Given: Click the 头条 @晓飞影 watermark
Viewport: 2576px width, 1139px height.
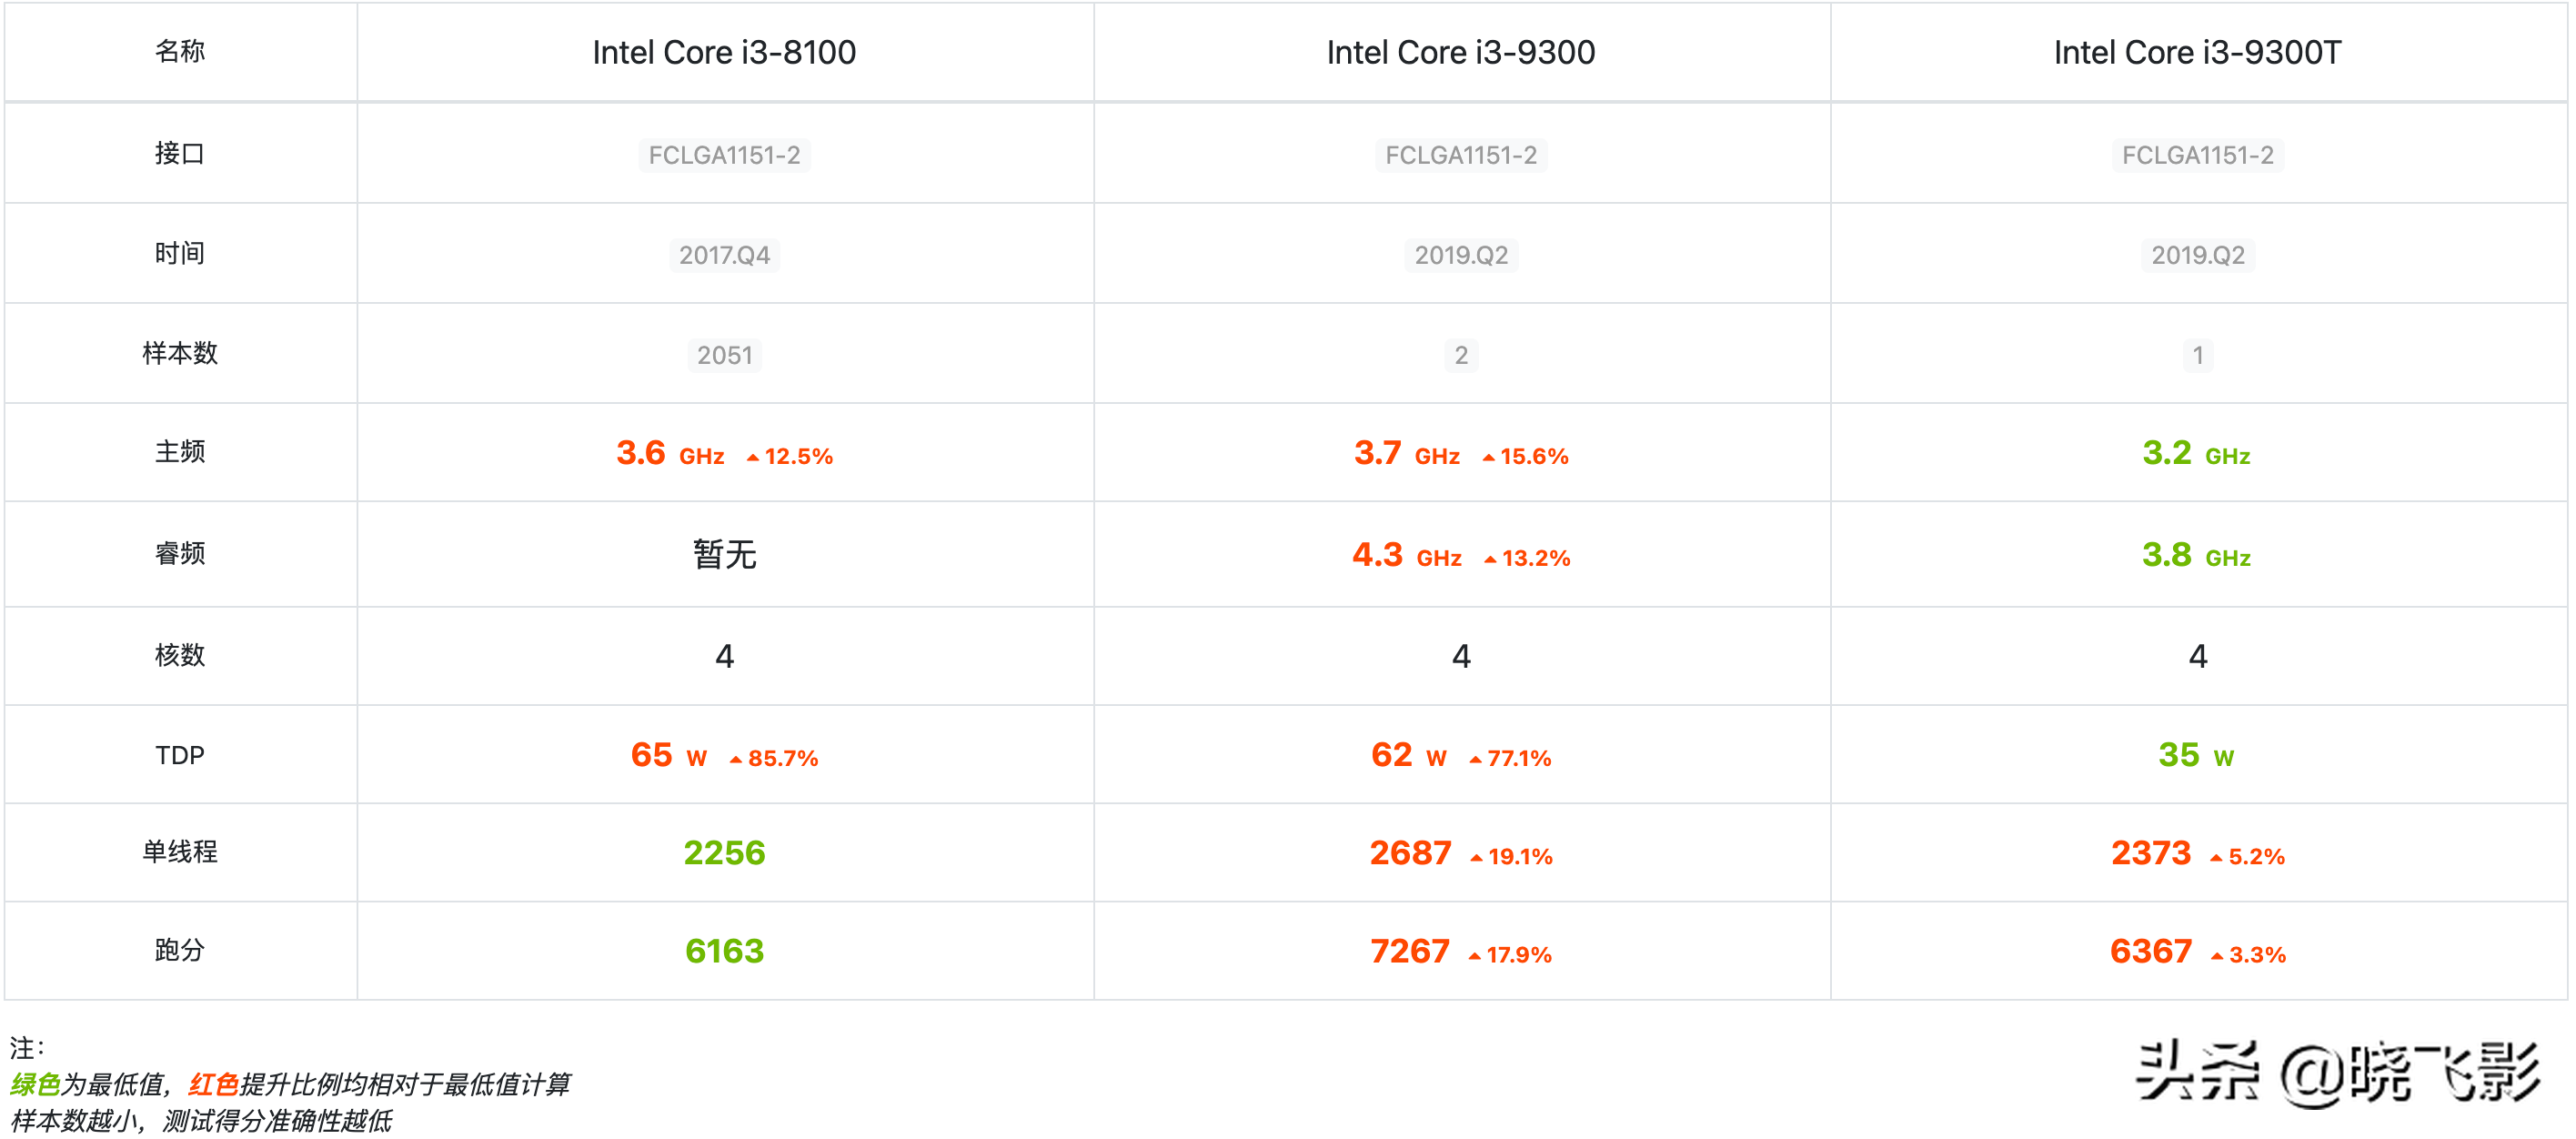Looking at the screenshot, I should click(x=2337, y=1074).
